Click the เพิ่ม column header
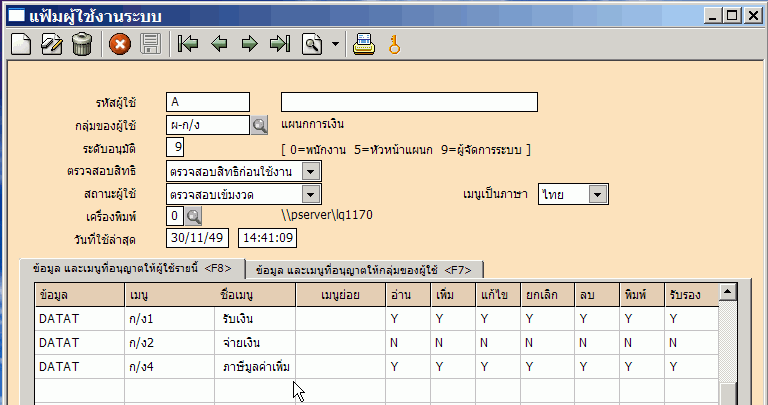This screenshot has width=768, height=405. (454, 295)
